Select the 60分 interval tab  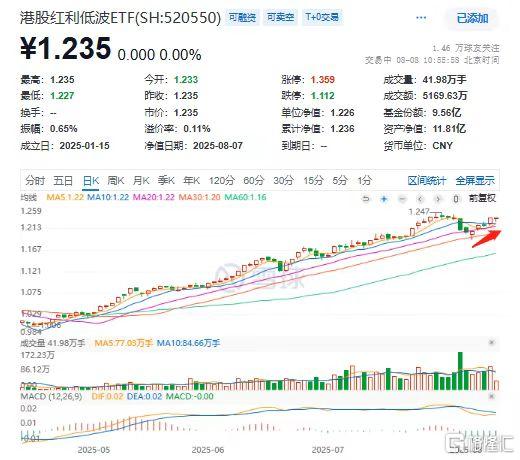click(x=253, y=181)
